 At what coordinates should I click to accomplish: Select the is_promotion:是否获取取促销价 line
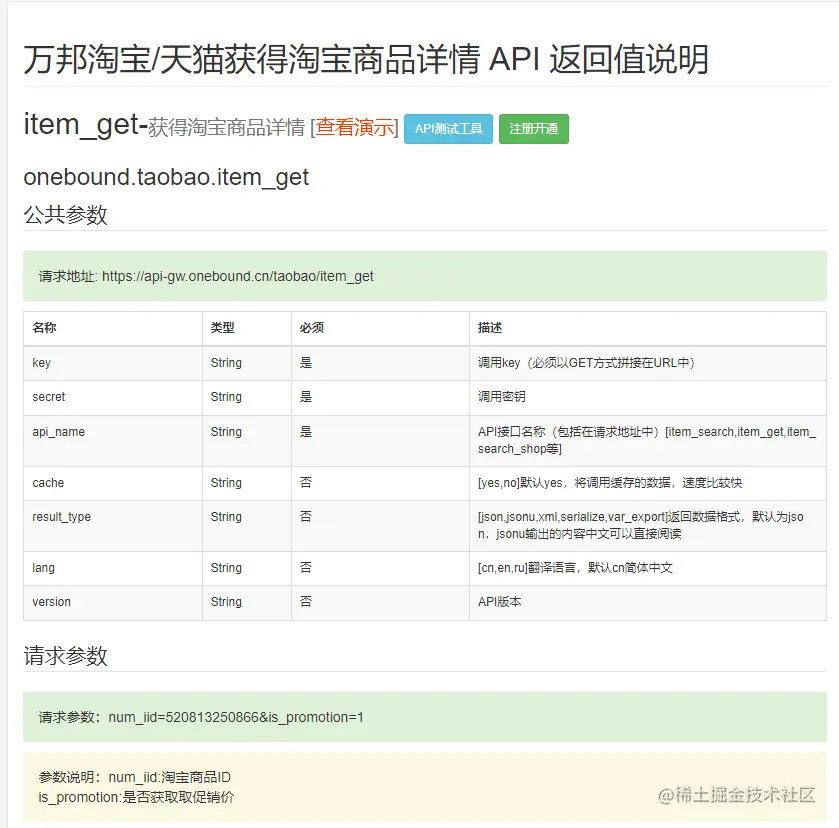click(136, 797)
